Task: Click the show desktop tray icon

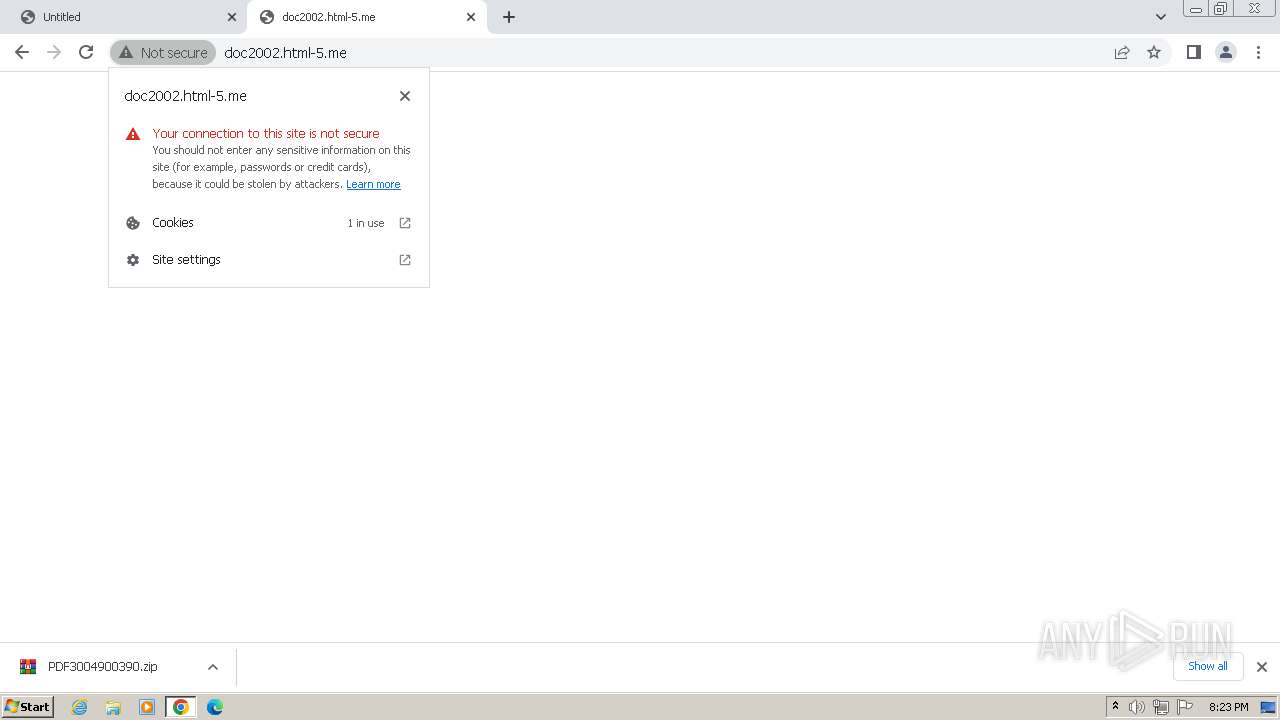Action: click(x=1268, y=707)
